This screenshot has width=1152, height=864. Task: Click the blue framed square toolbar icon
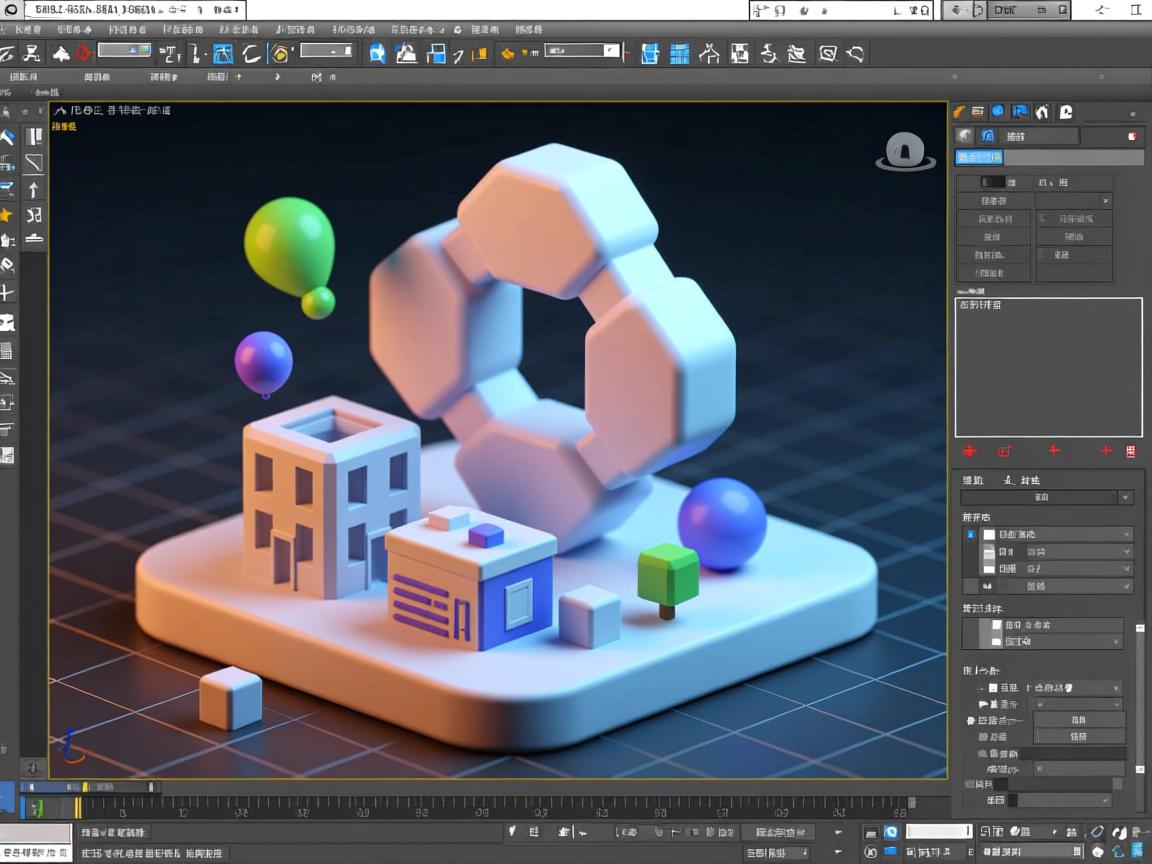pyautogui.click(x=223, y=53)
